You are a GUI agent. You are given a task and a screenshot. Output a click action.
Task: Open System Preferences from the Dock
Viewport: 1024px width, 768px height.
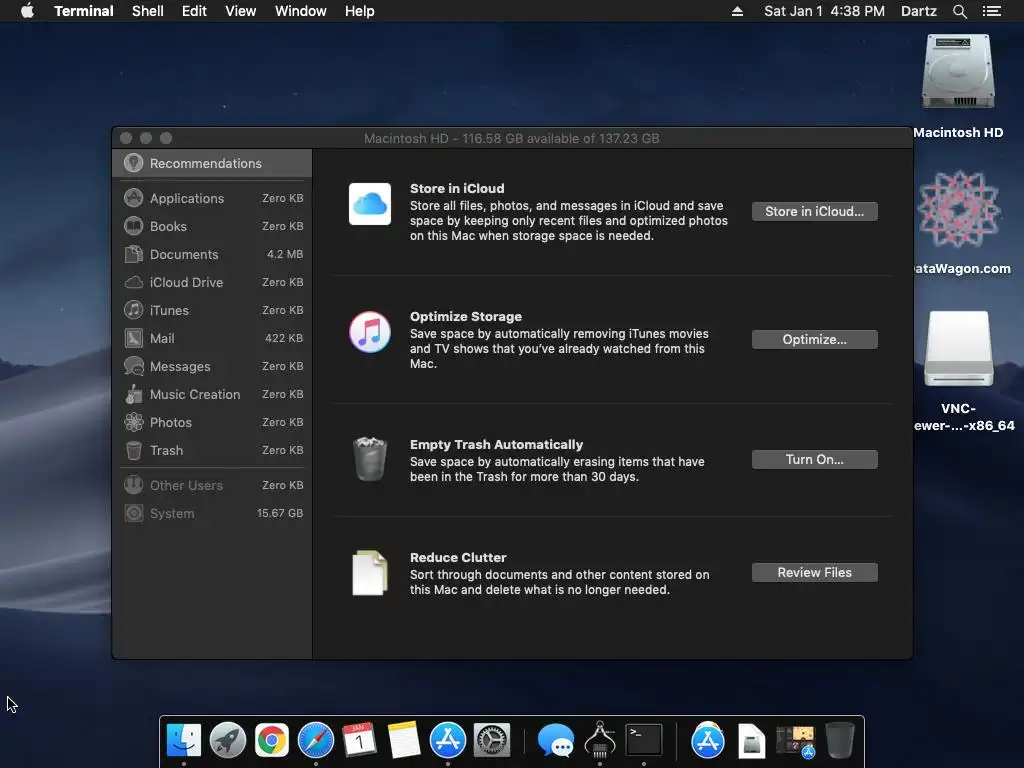click(492, 740)
